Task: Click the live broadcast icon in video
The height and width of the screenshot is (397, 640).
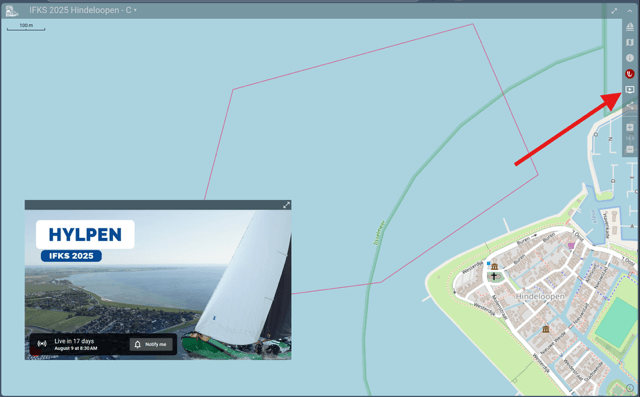Action: tap(42, 344)
